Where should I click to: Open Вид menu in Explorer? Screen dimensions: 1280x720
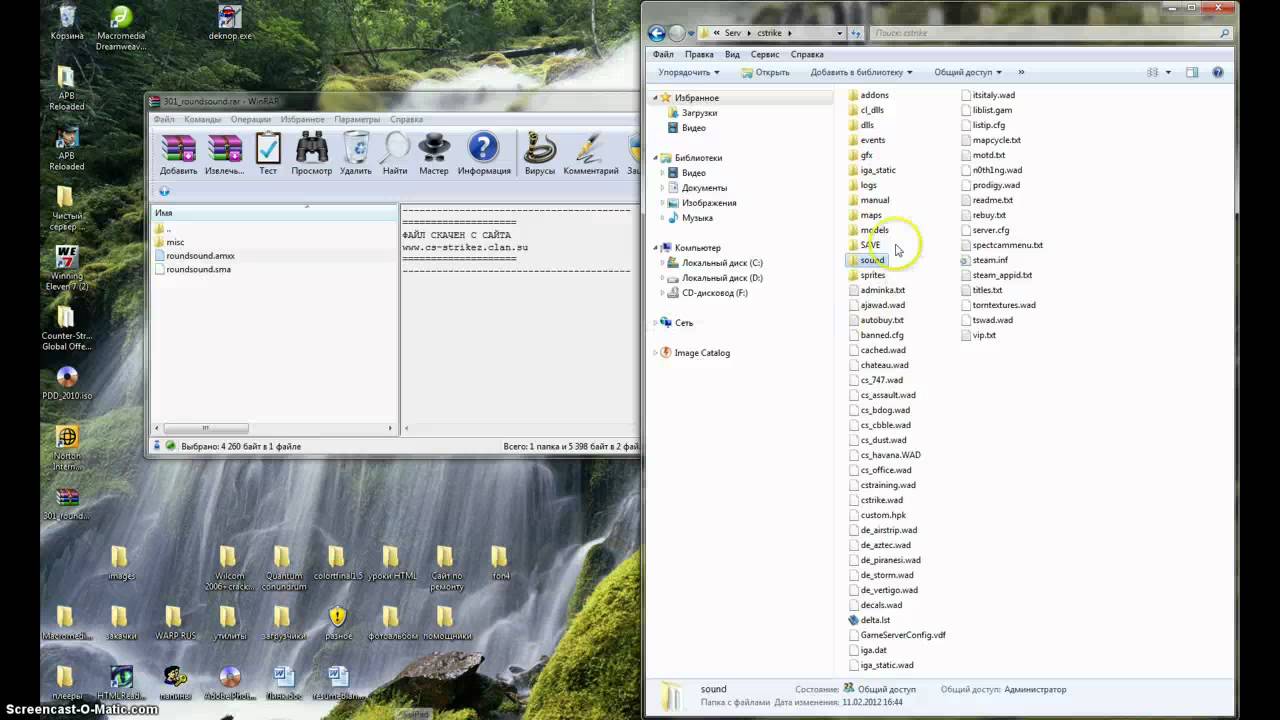732,54
